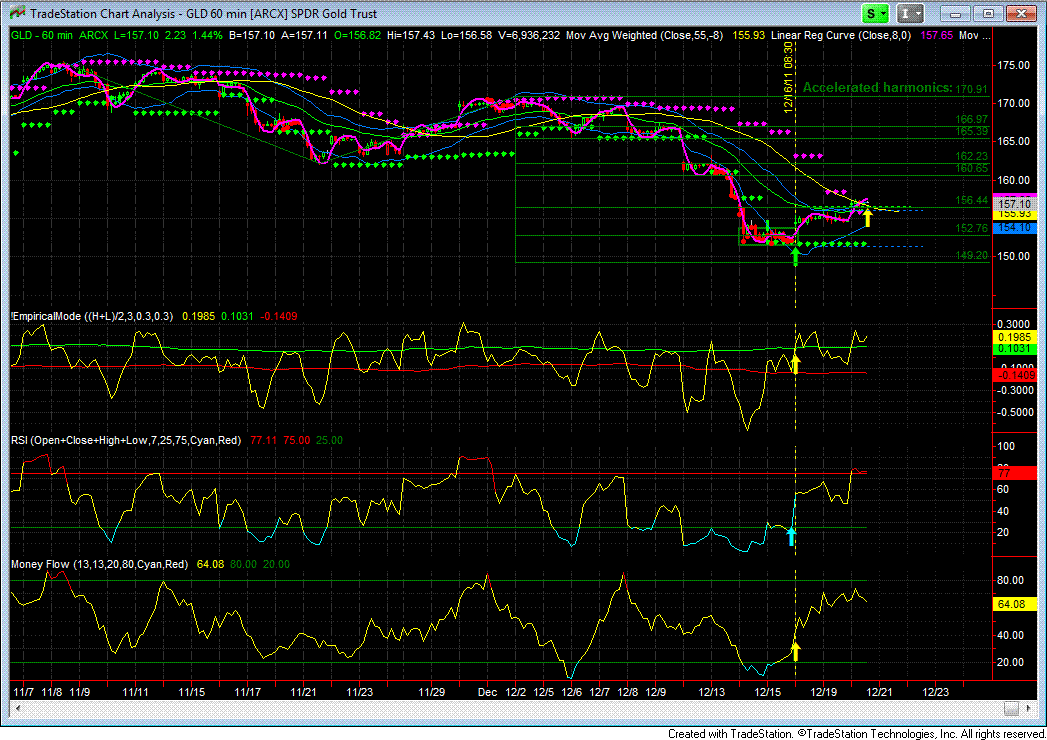Select the '!EmpiricalMode' indicator label
Image resolution: width=1047 pixels, height=740 pixels.
tap(91, 316)
